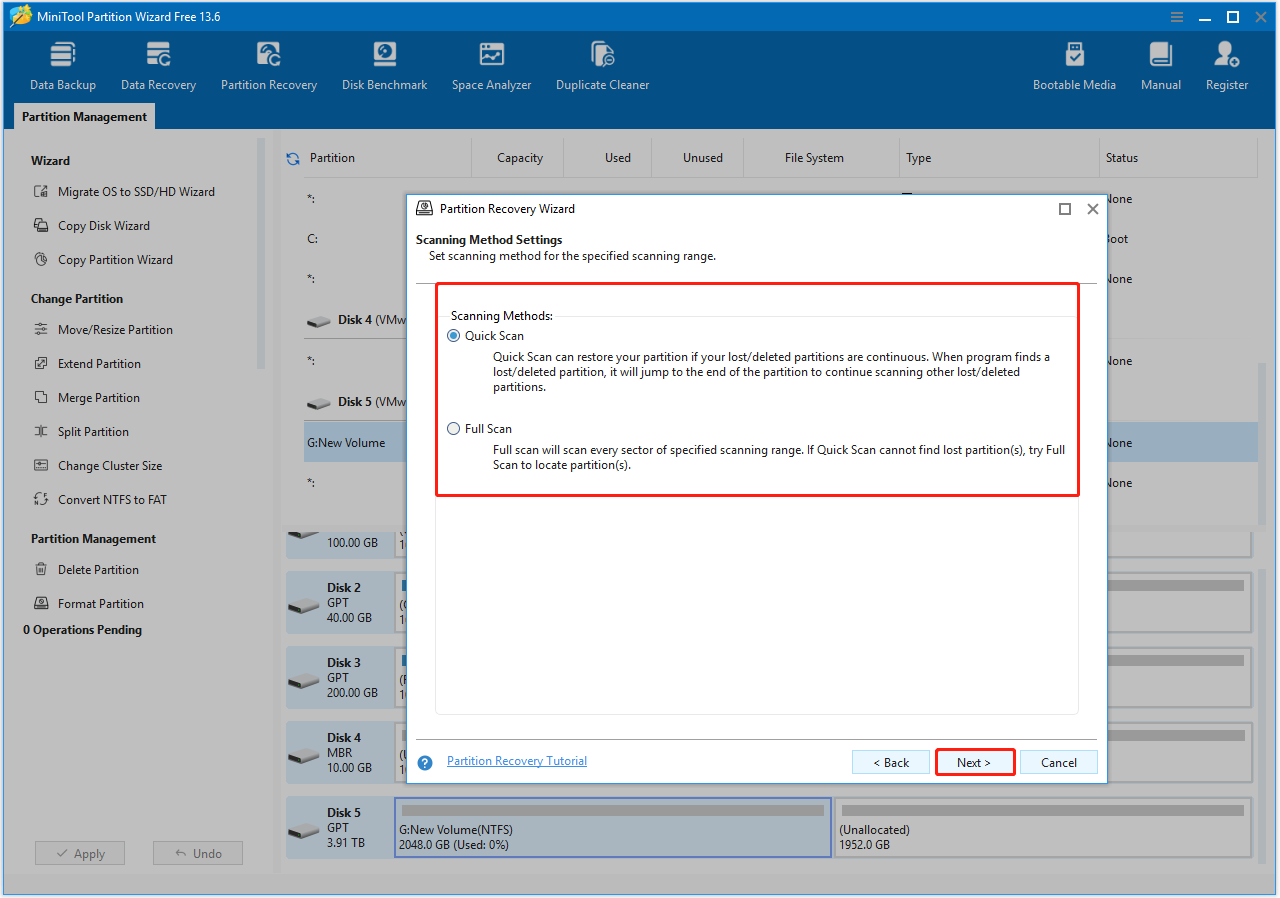
Task: Open the Partition Recovery Tutorial link
Action: pyautogui.click(x=516, y=760)
